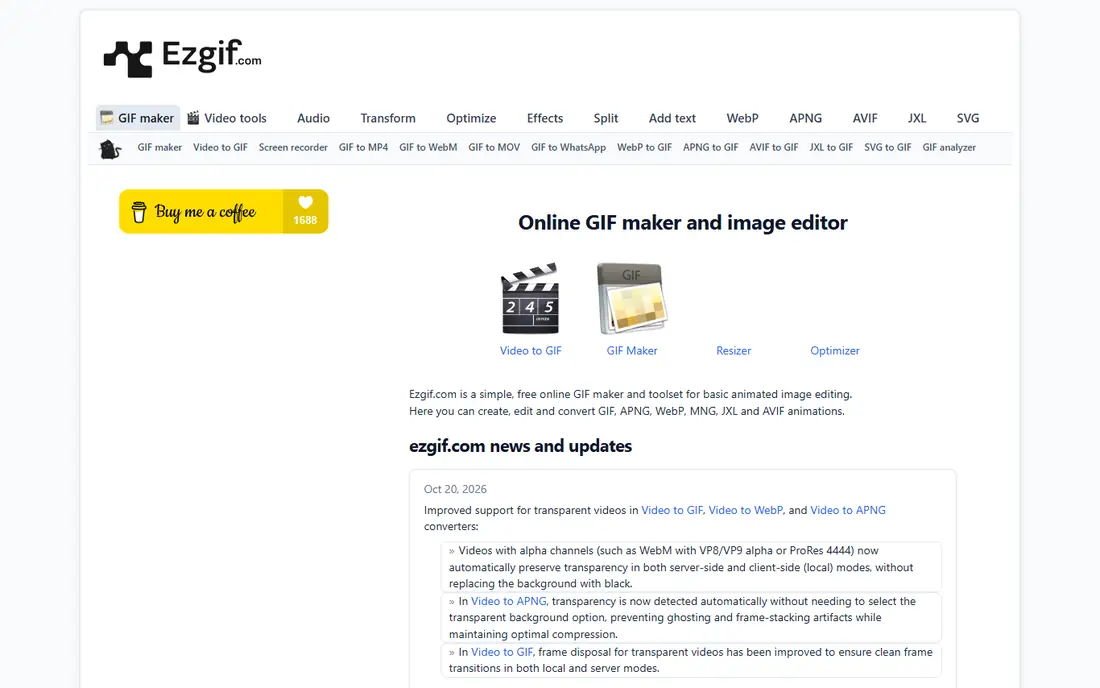1100x688 pixels.
Task: Select JXL to GIF in submenu
Action: 831,147
